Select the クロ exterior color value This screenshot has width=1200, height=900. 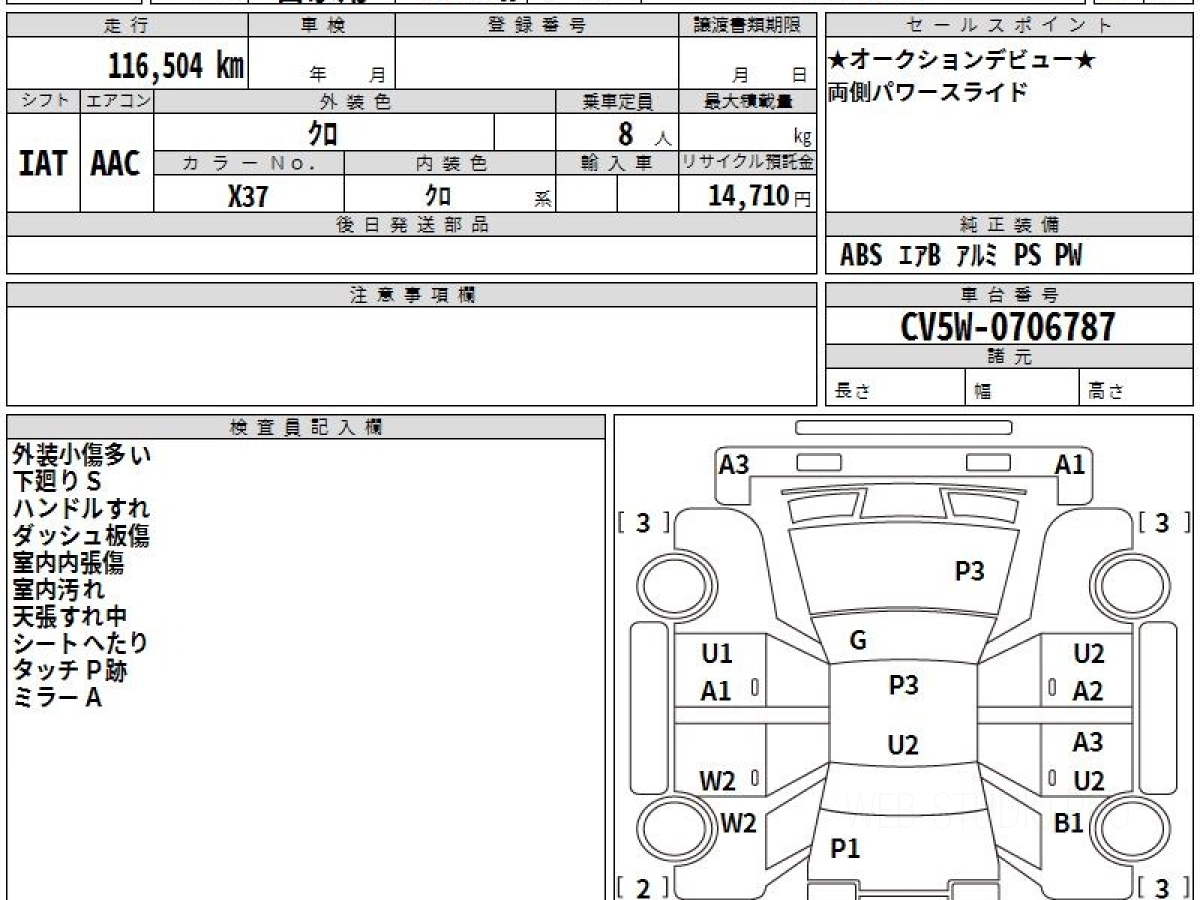click(322, 132)
